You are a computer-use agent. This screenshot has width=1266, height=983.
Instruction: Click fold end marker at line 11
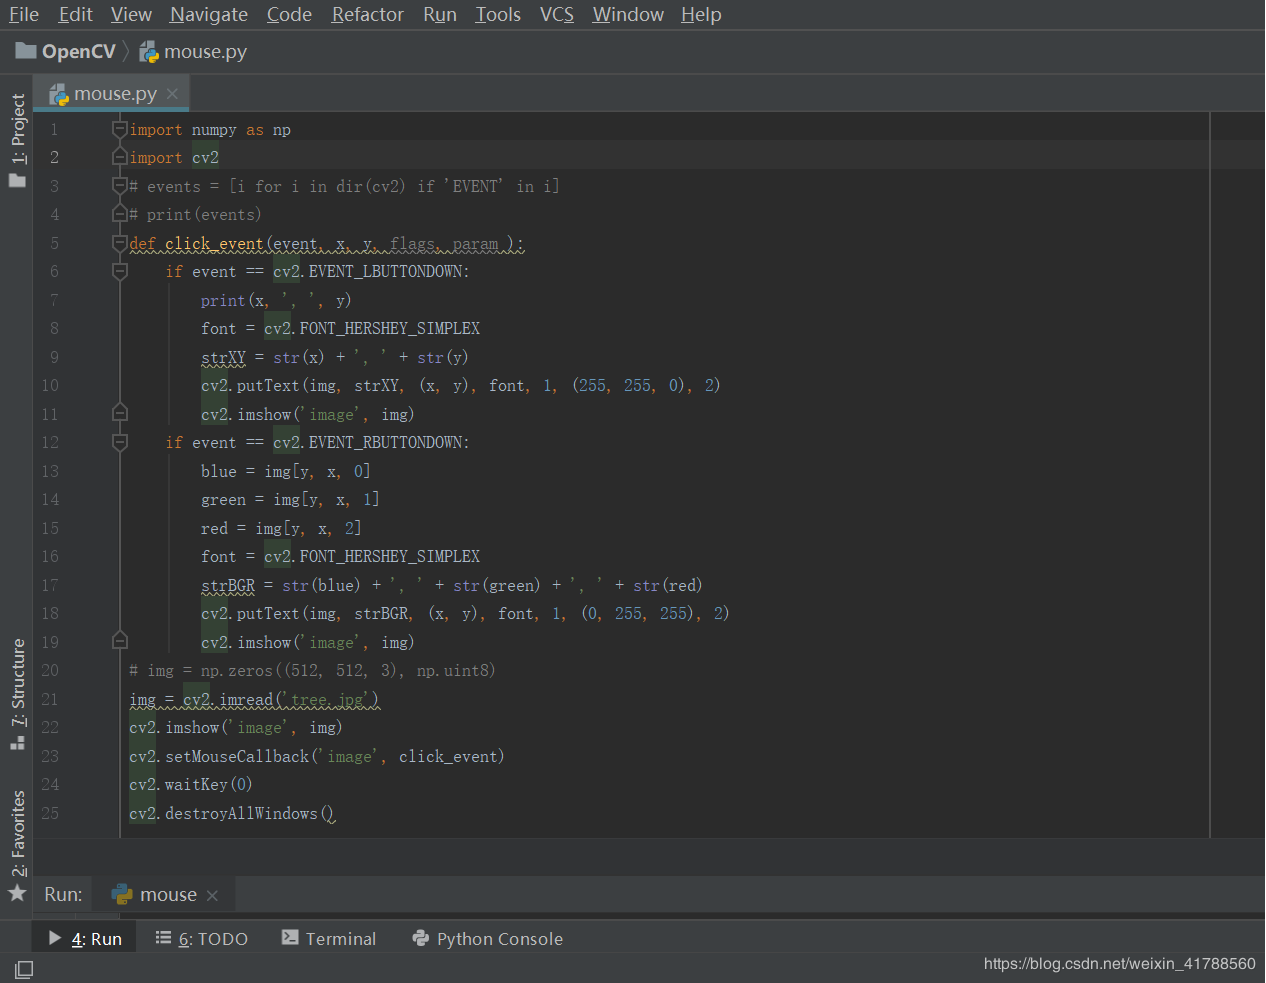120,414
